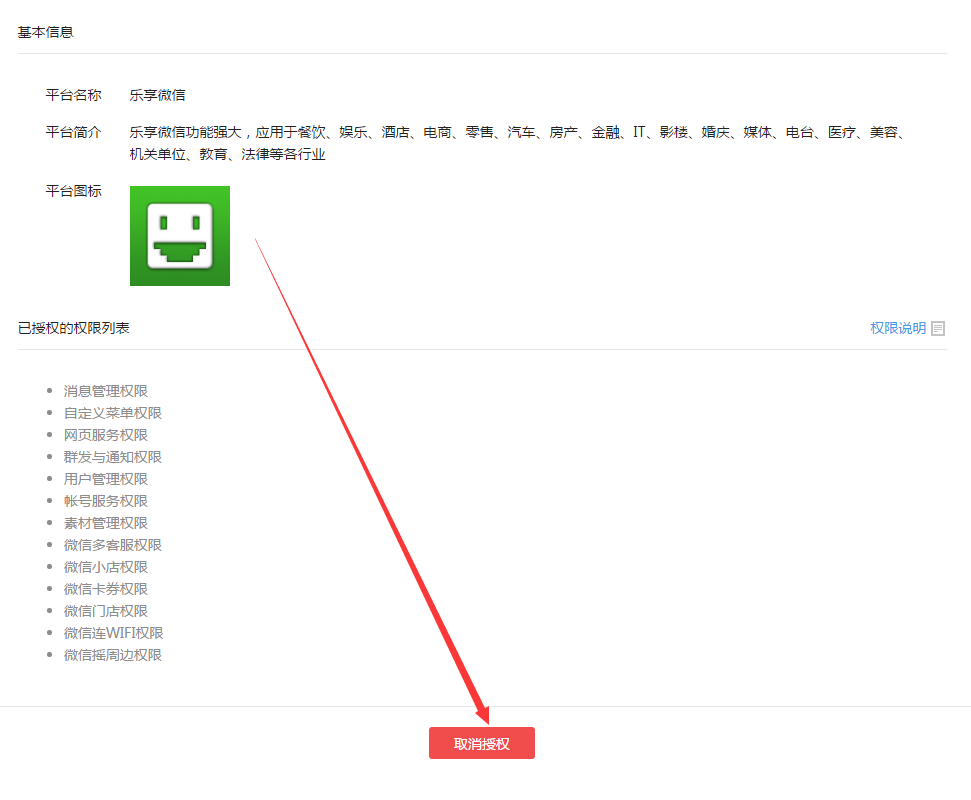Click the document icon beside 权限说明
Image resolution: width=971 pixels, height=800 pixels.
938,328
